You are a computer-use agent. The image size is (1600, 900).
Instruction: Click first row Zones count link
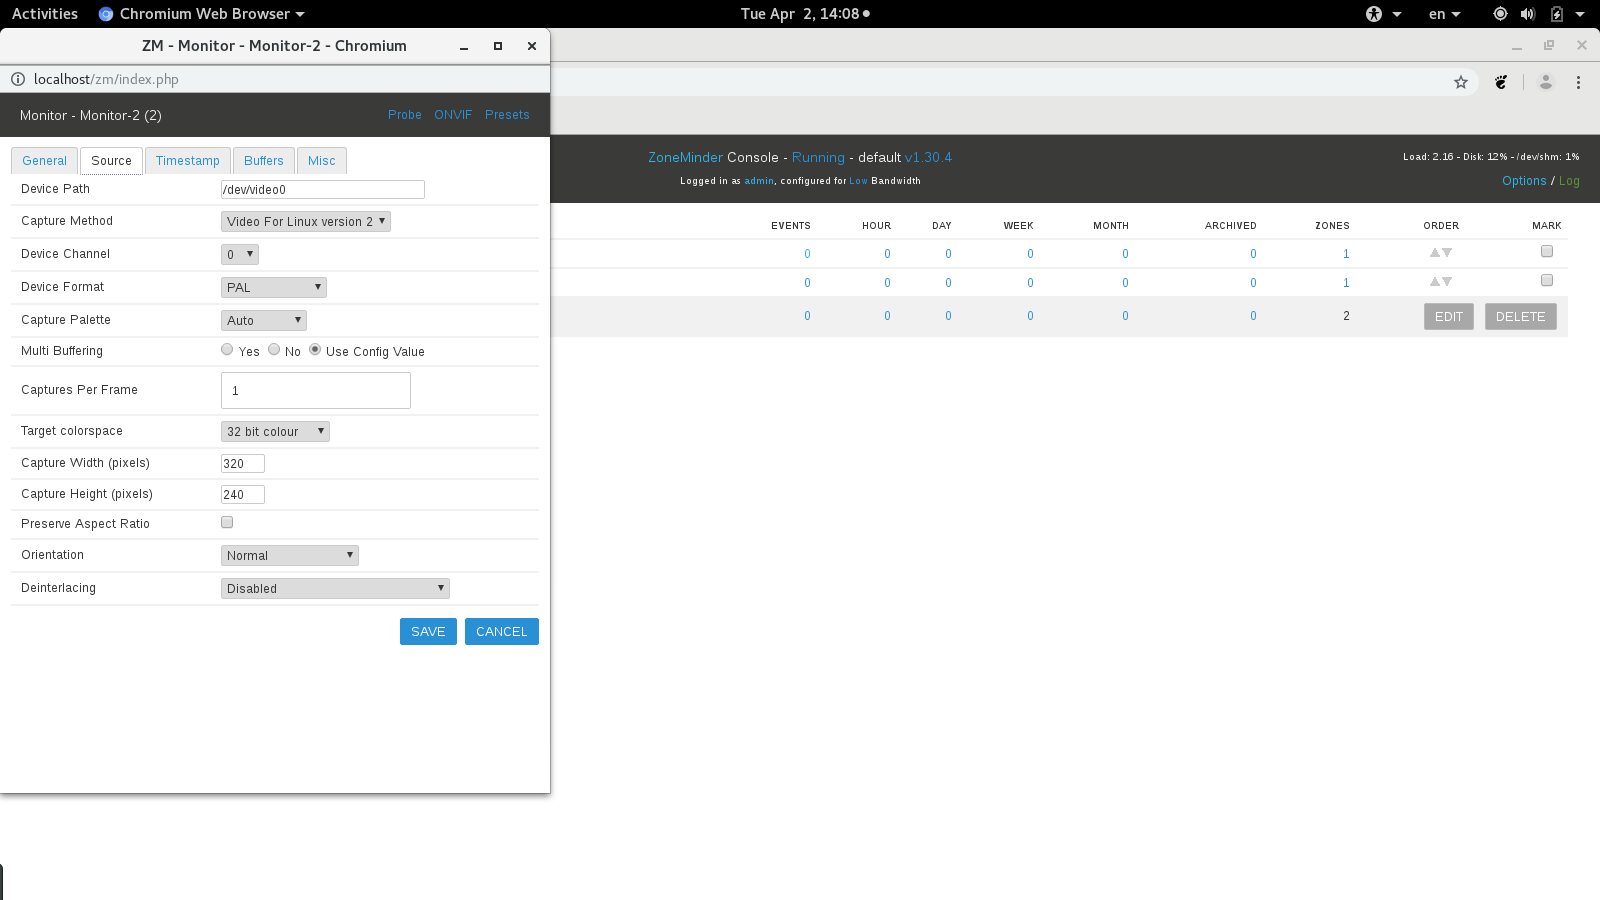coord(1346,254)
